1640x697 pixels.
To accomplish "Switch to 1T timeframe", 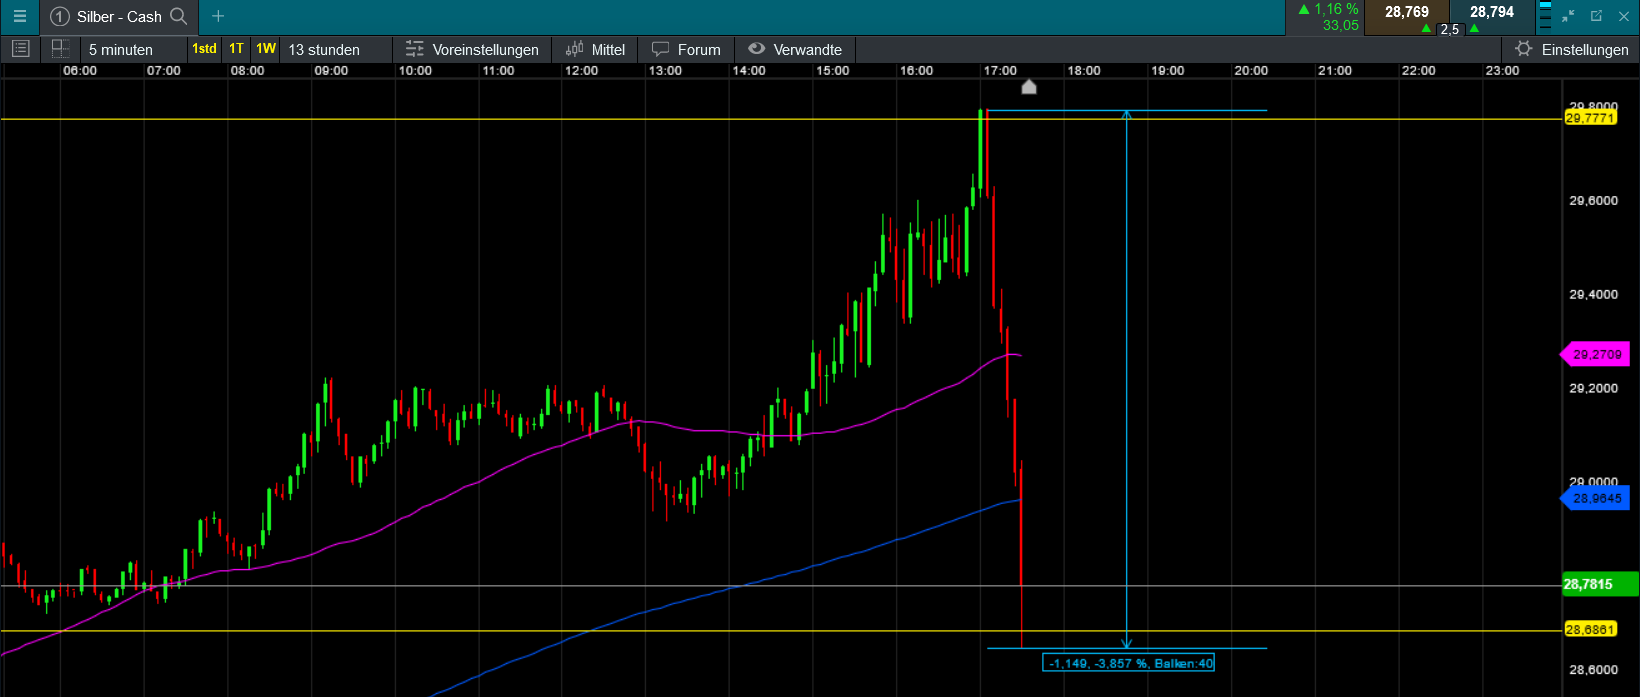I will (236, 49).
